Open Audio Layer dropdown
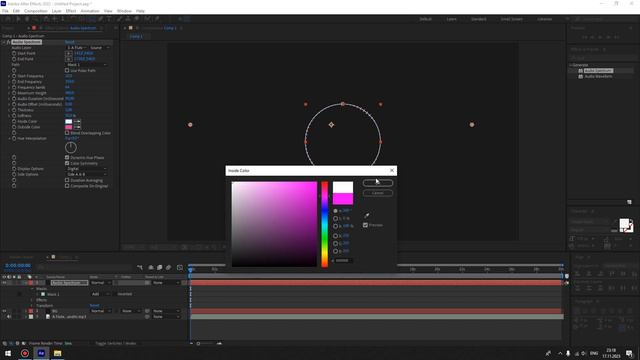640x360 pixels. (x=77, y=47)
